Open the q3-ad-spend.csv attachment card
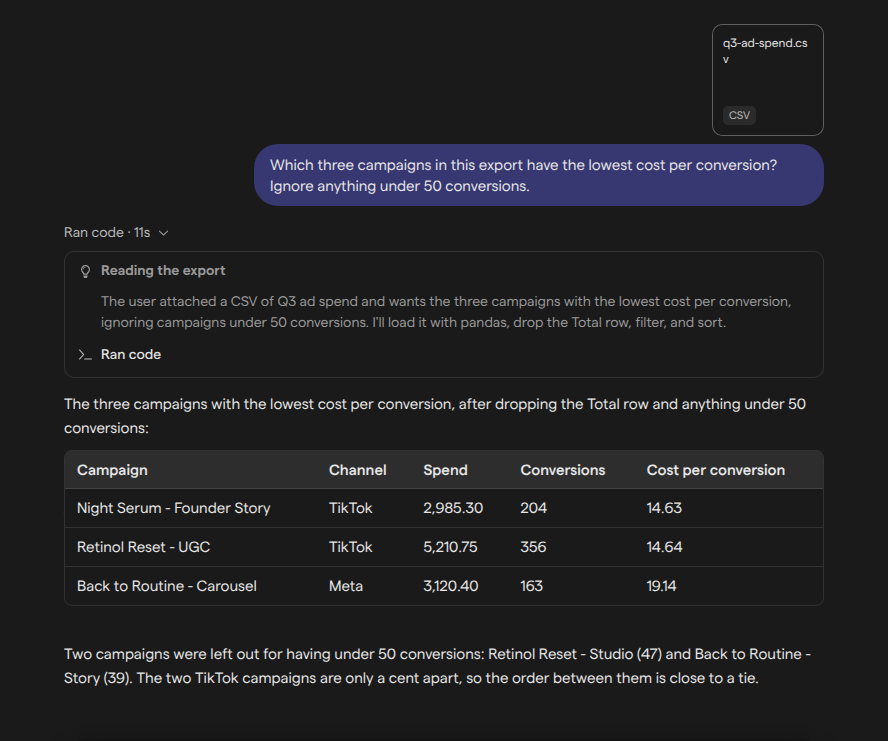The width and height of the screenshot is (888, 741). click(x=767, y=80)
